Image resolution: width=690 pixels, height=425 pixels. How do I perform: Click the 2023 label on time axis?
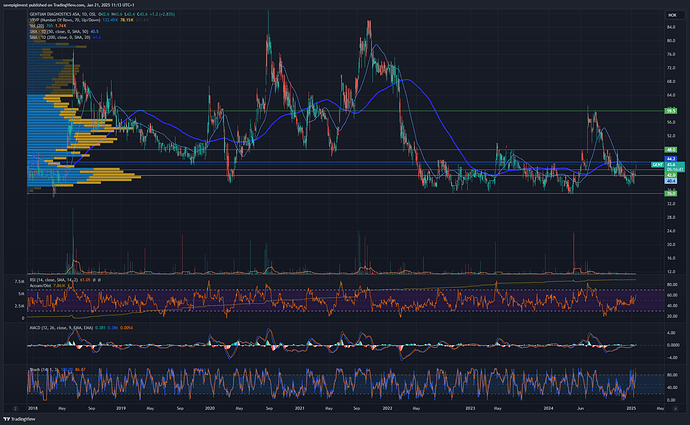click(x=470, y=408)
